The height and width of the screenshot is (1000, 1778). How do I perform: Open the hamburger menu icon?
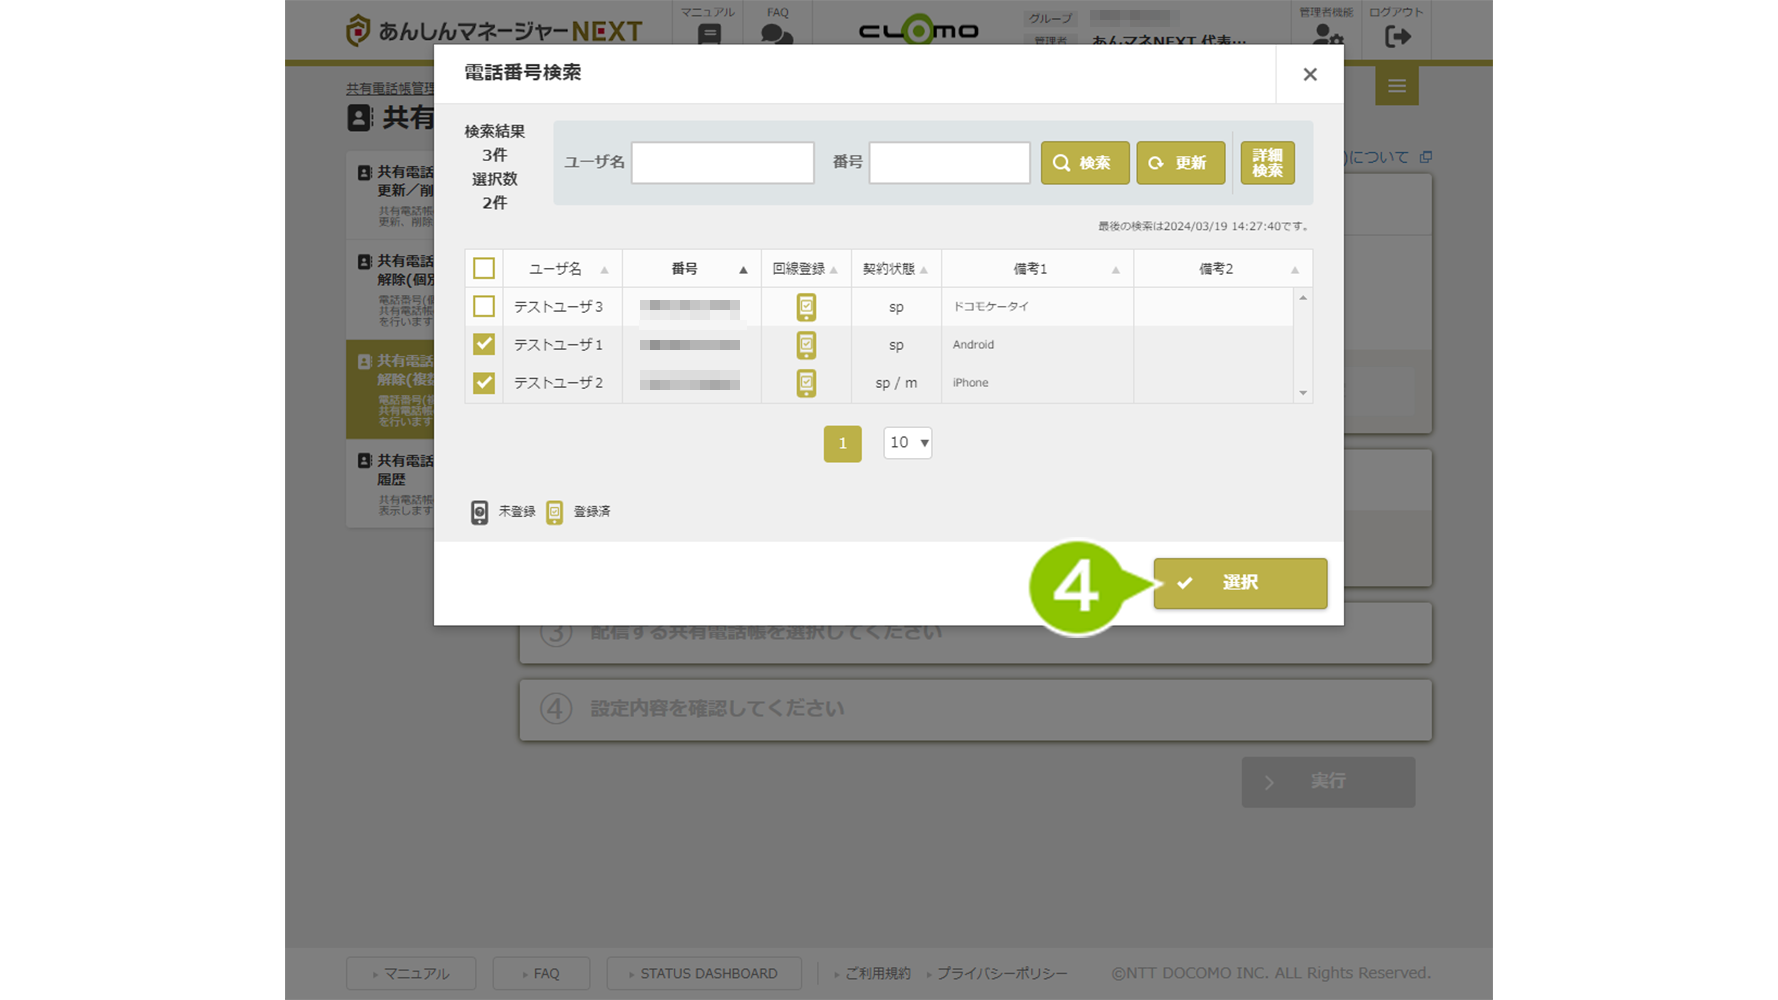pos(1396,86)
